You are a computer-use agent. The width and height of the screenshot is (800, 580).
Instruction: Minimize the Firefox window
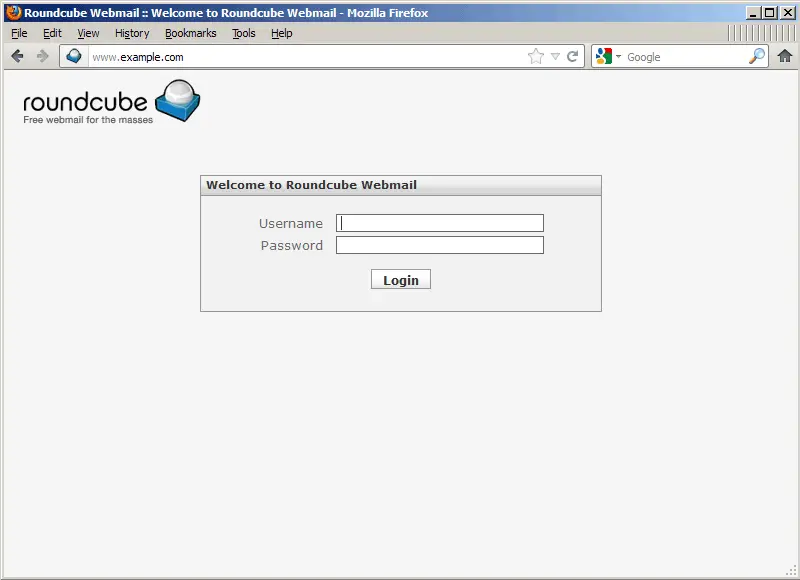pyautogui.click(x=752, y=13)
